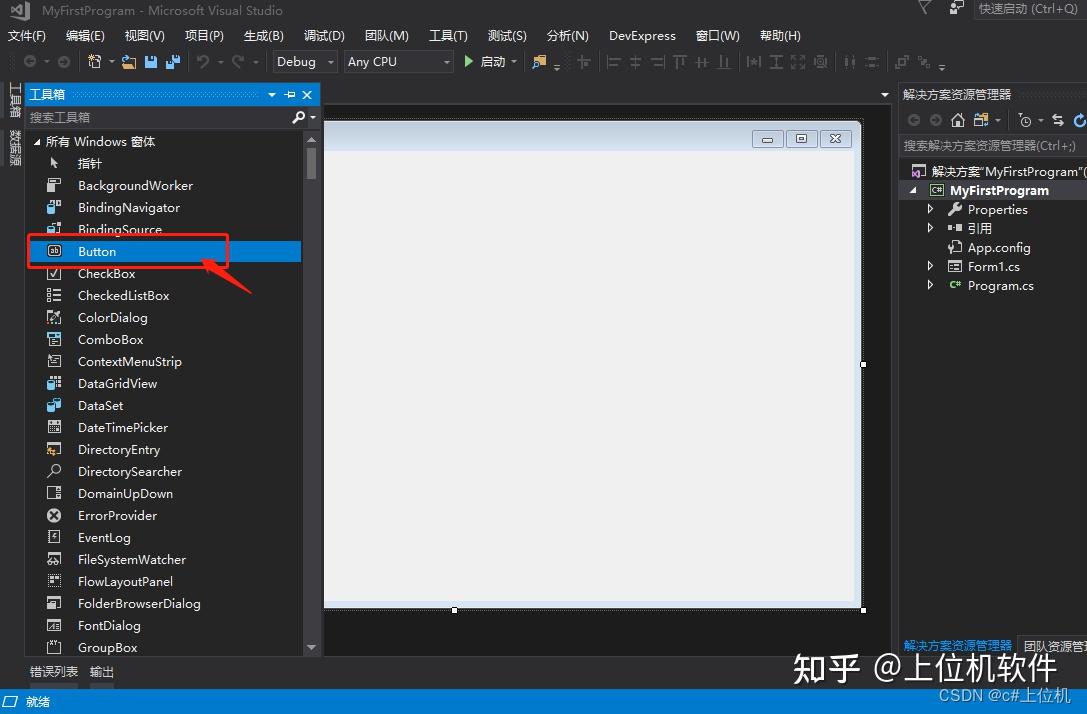The width and height of the screenshot is (1087, 714).
Task: Collapse the MyFirstProgram project node
Action: click(x=913, y=190)
